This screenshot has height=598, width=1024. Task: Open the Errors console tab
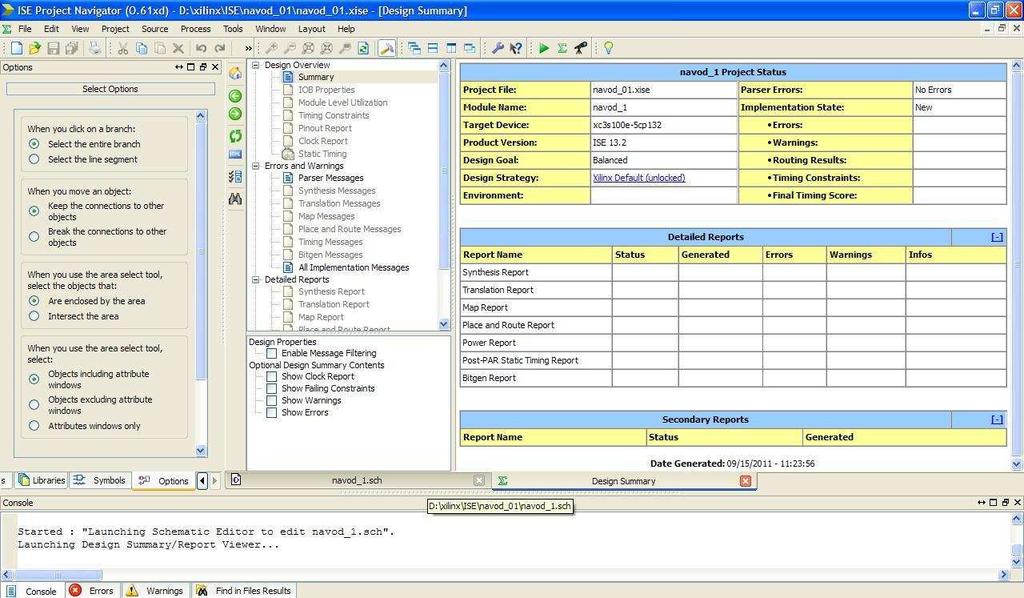click(x=92, y=591)
